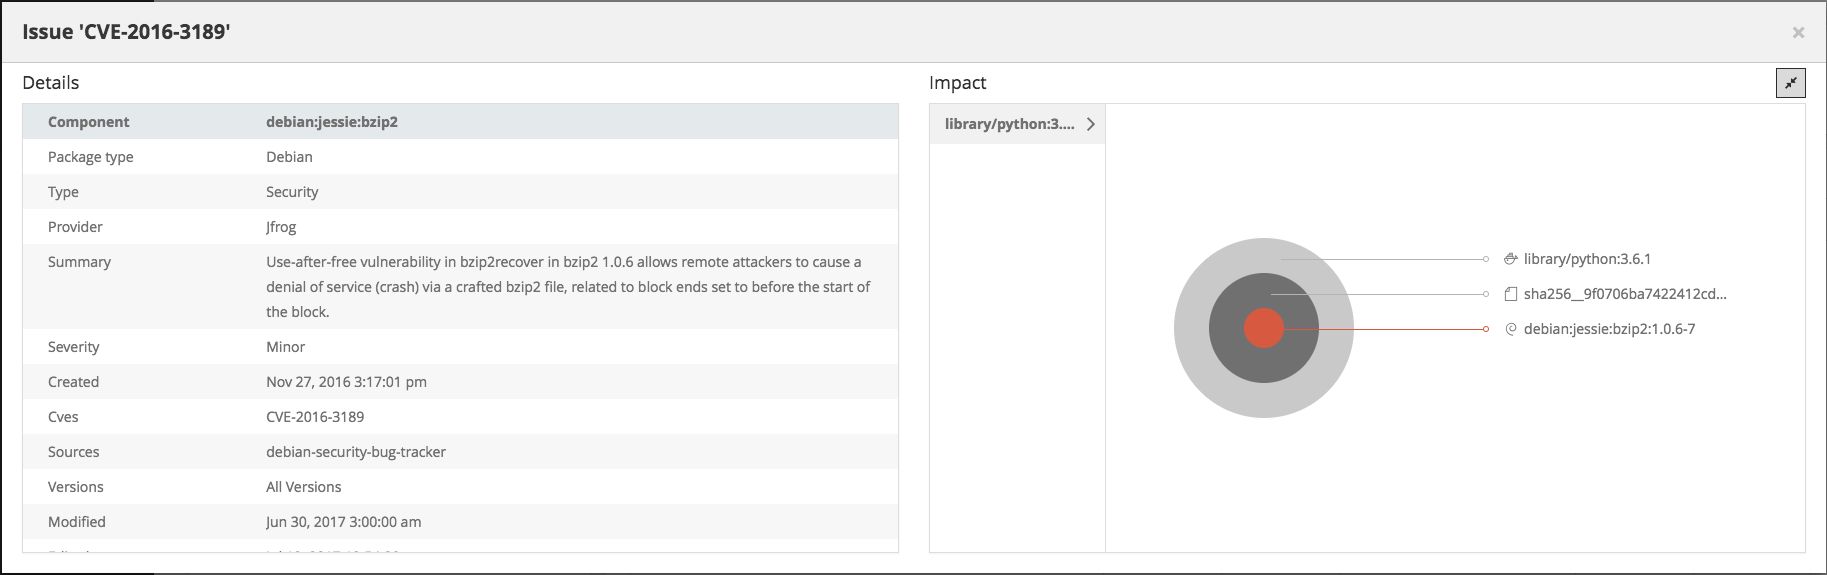
Task: Click the Docker icon beside library/python:3.6.1
Action: coord(1511,259)
